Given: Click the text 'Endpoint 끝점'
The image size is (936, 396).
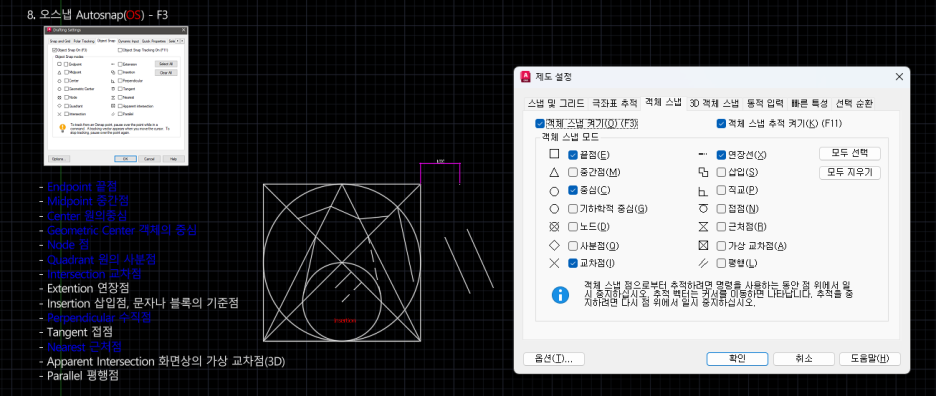Looking at the screenshot, I should pyautogui.click(x=82, y=187).
